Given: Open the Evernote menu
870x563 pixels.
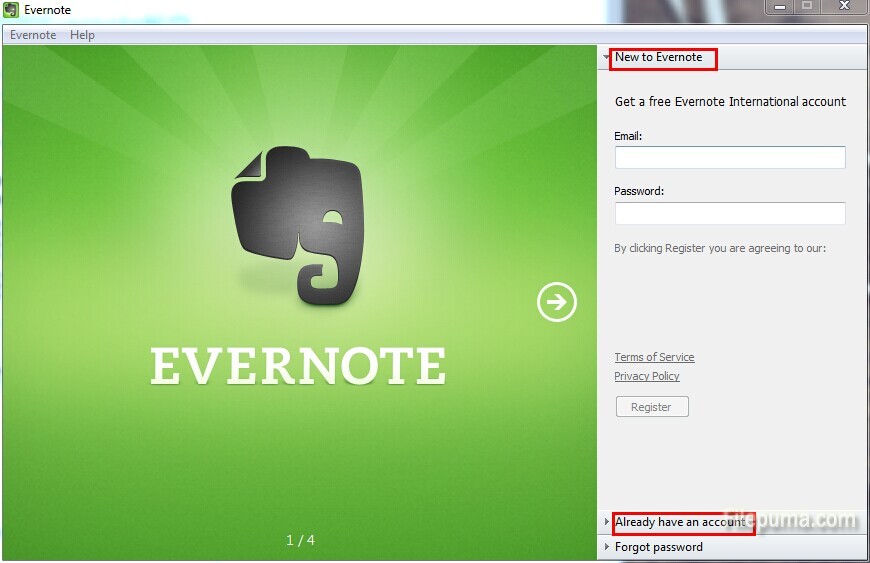Looking at the screenshot, I should 33,35.
